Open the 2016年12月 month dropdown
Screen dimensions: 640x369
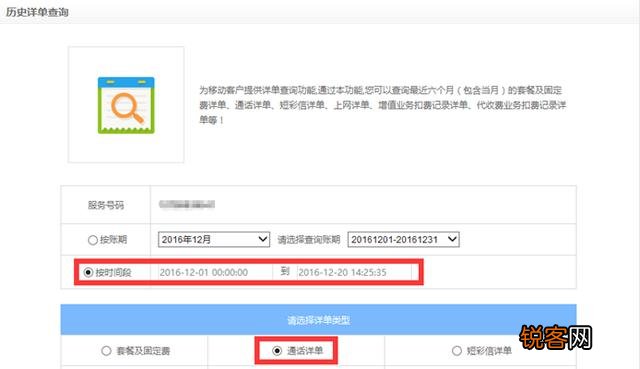(x=214, y=239)
